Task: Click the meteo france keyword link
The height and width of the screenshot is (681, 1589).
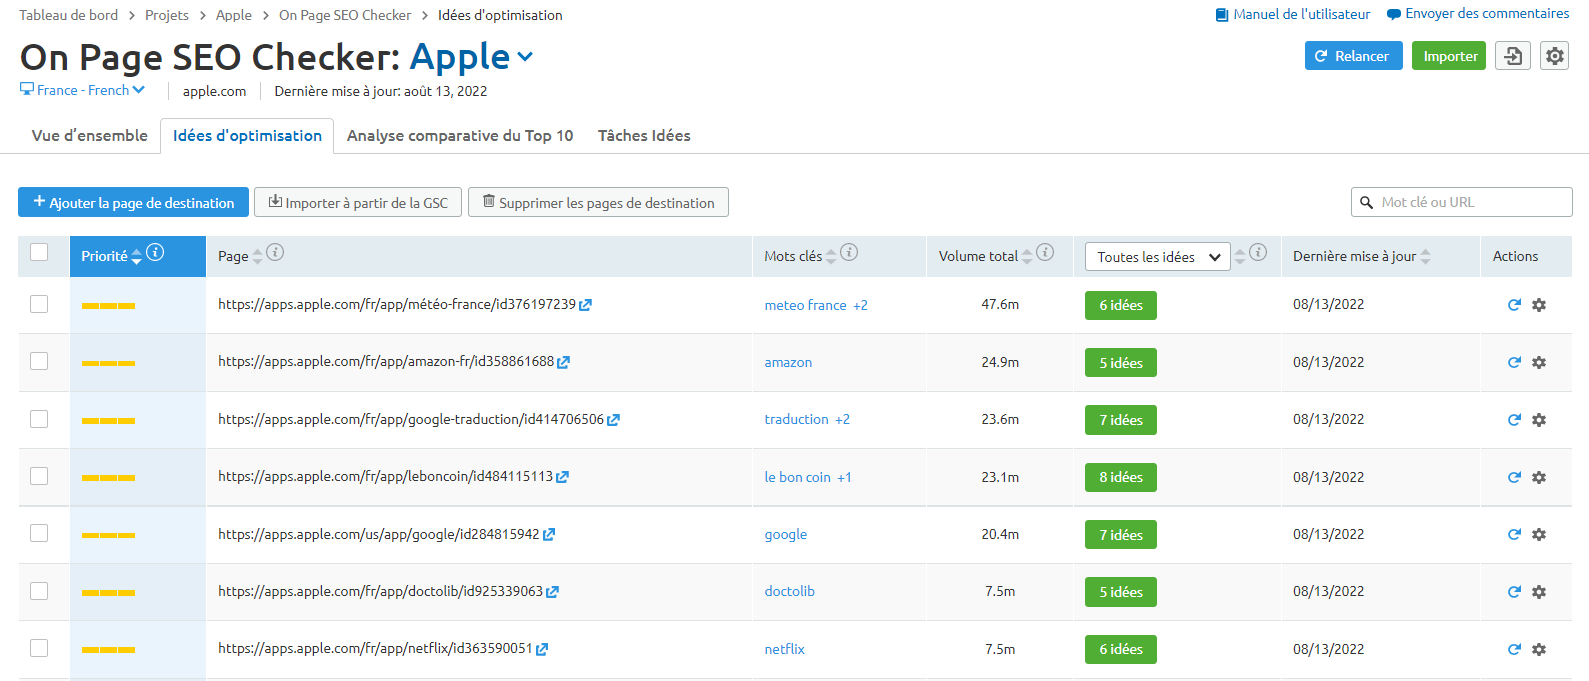Action: coord(806,305)
